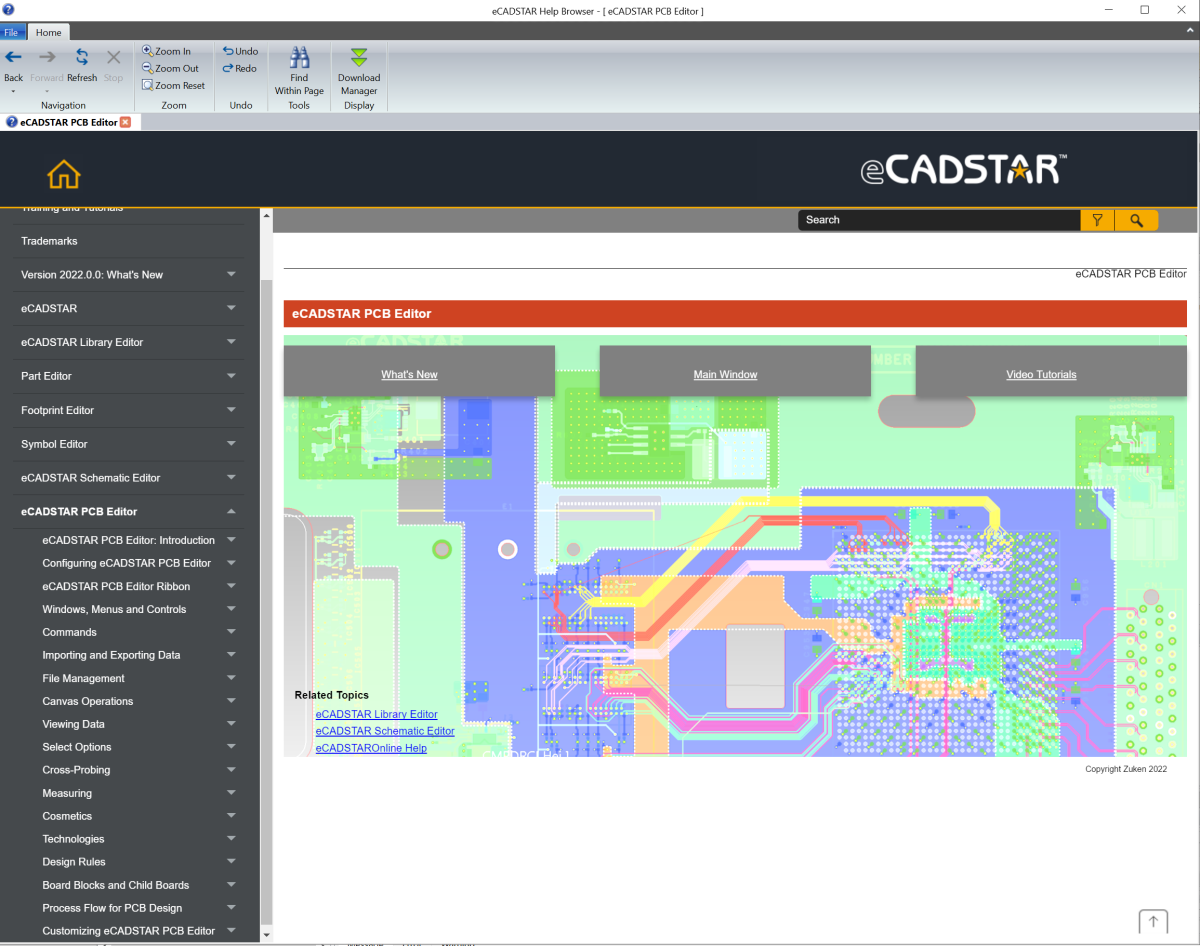
Task: Click the search filter funnel icon
Action: click(x=1097, y=220)
